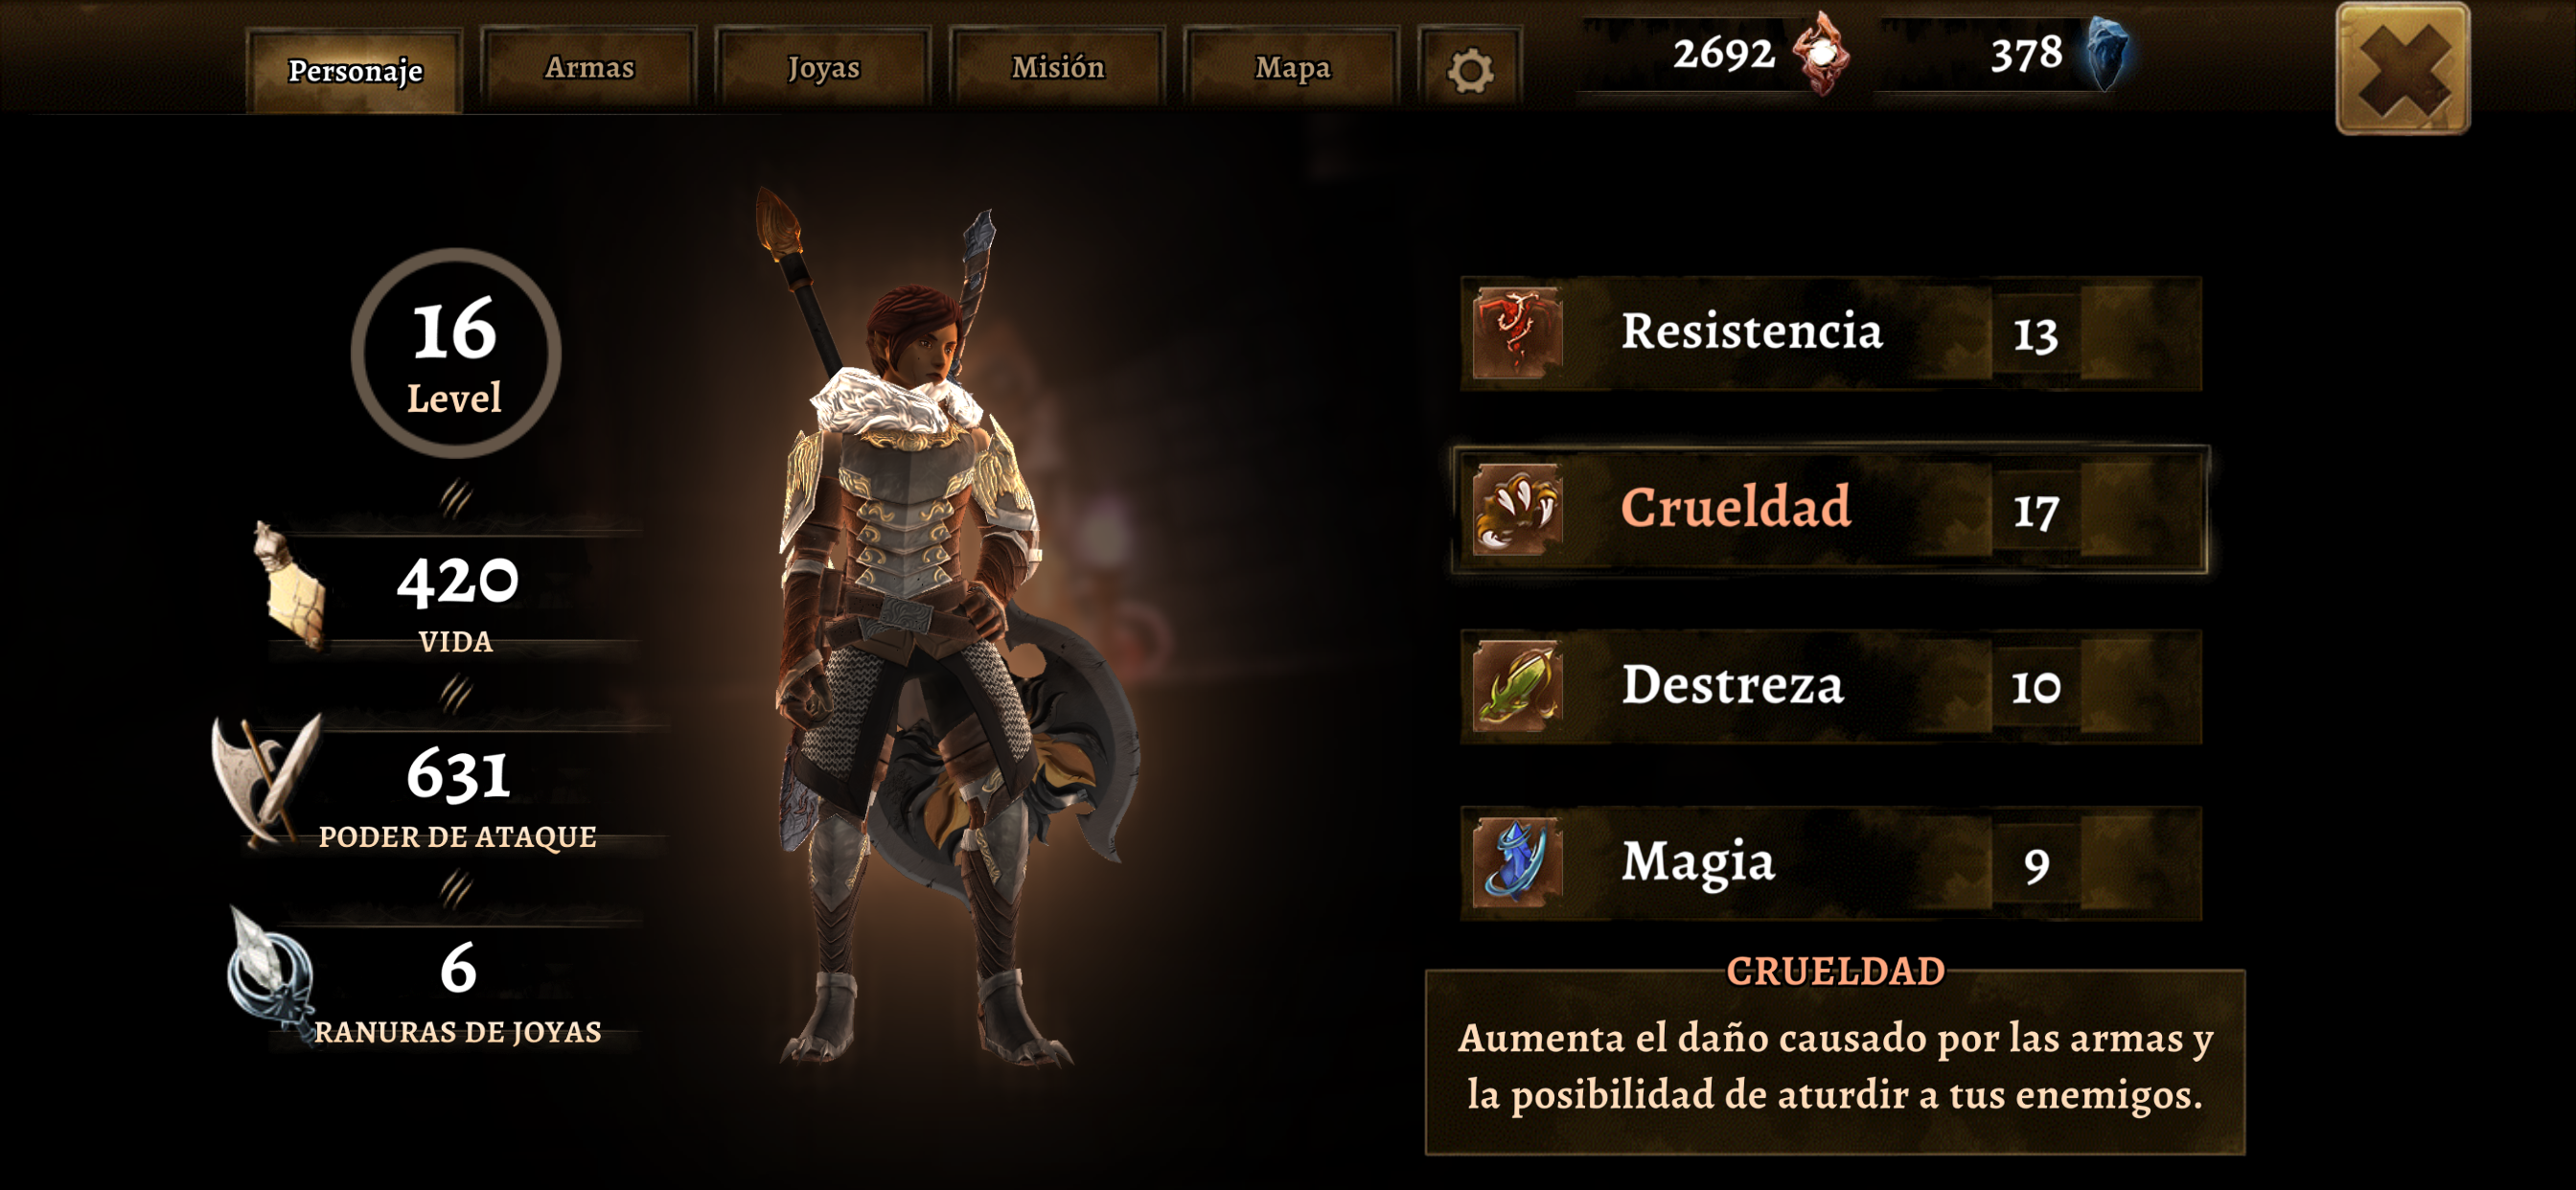The image size is (2576, 1190).
Task: Select the Magia attribute row
Action: point(1831,864)
